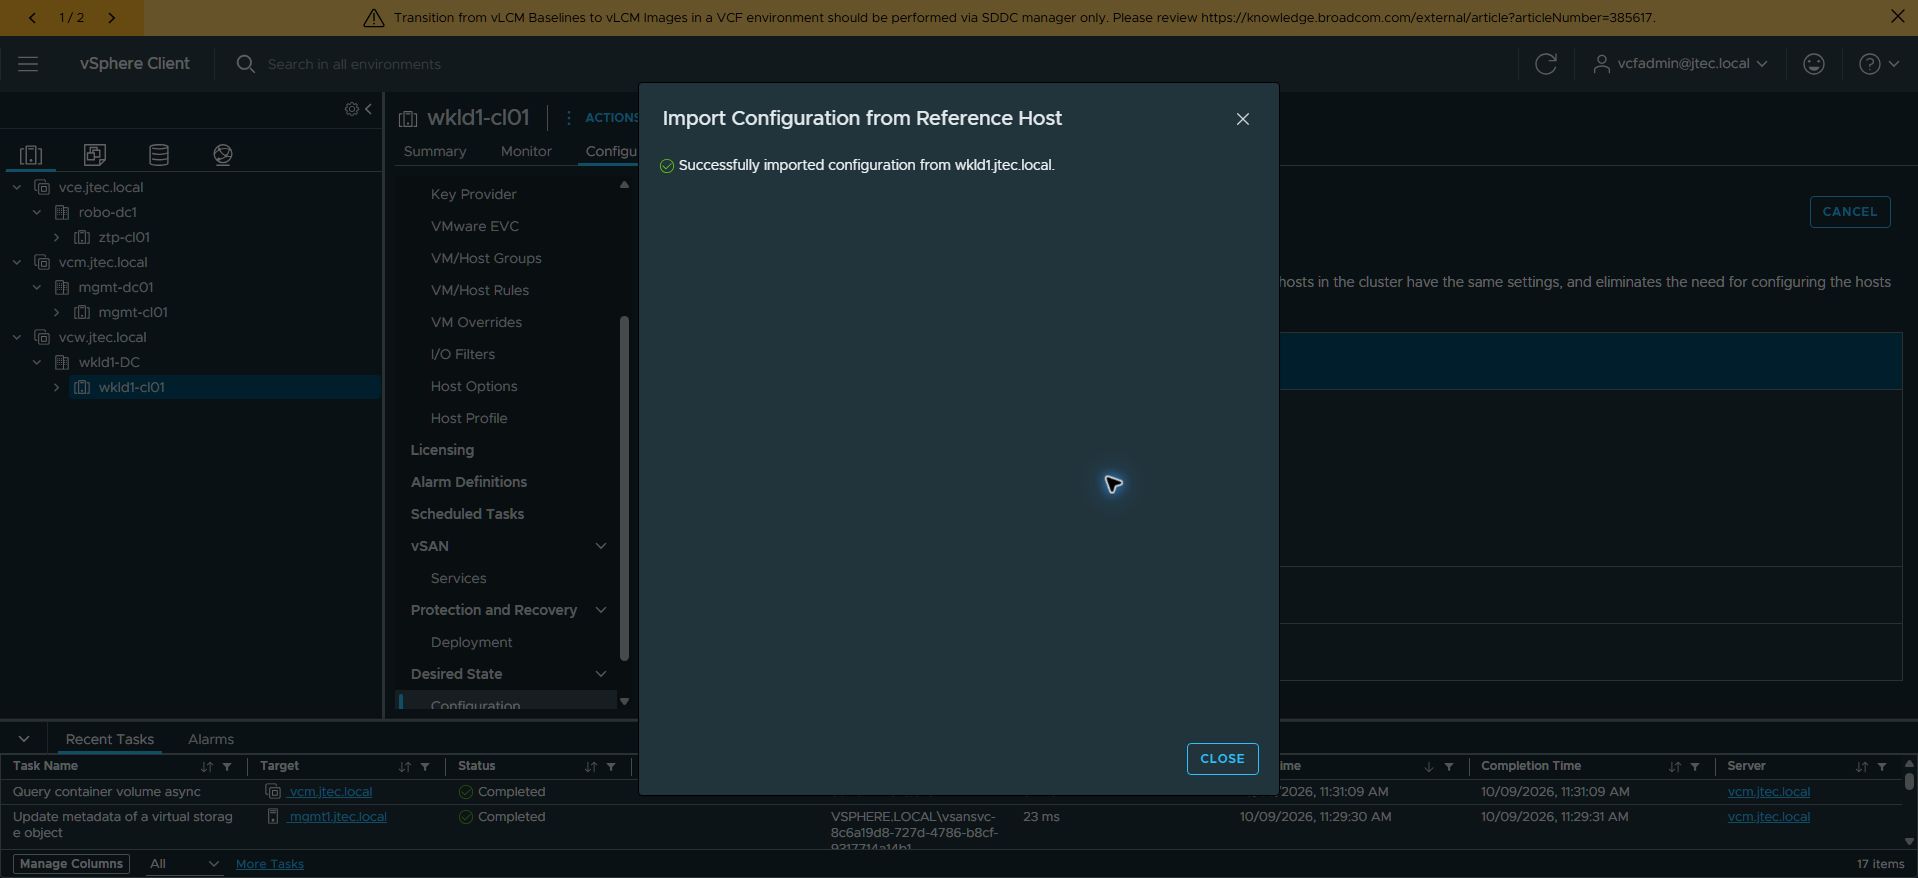Viewport: 1918px width, 878px height.
Task: Open navigator settings gear icon
Action: pyautogui.click(x=352, y=109)
